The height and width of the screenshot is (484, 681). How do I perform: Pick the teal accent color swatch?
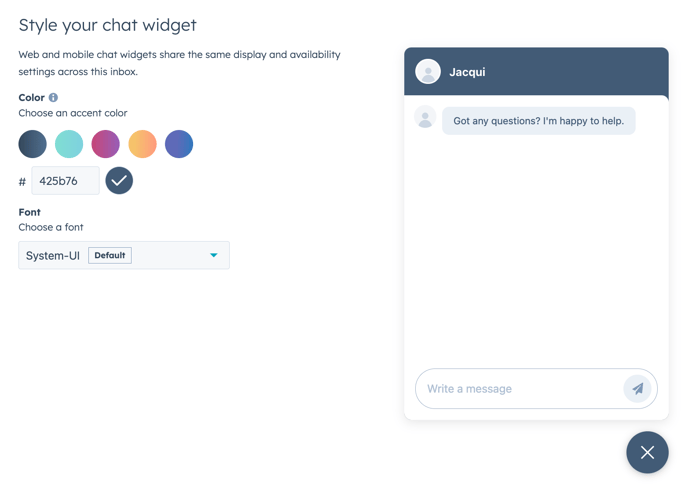tap(69, 144)
